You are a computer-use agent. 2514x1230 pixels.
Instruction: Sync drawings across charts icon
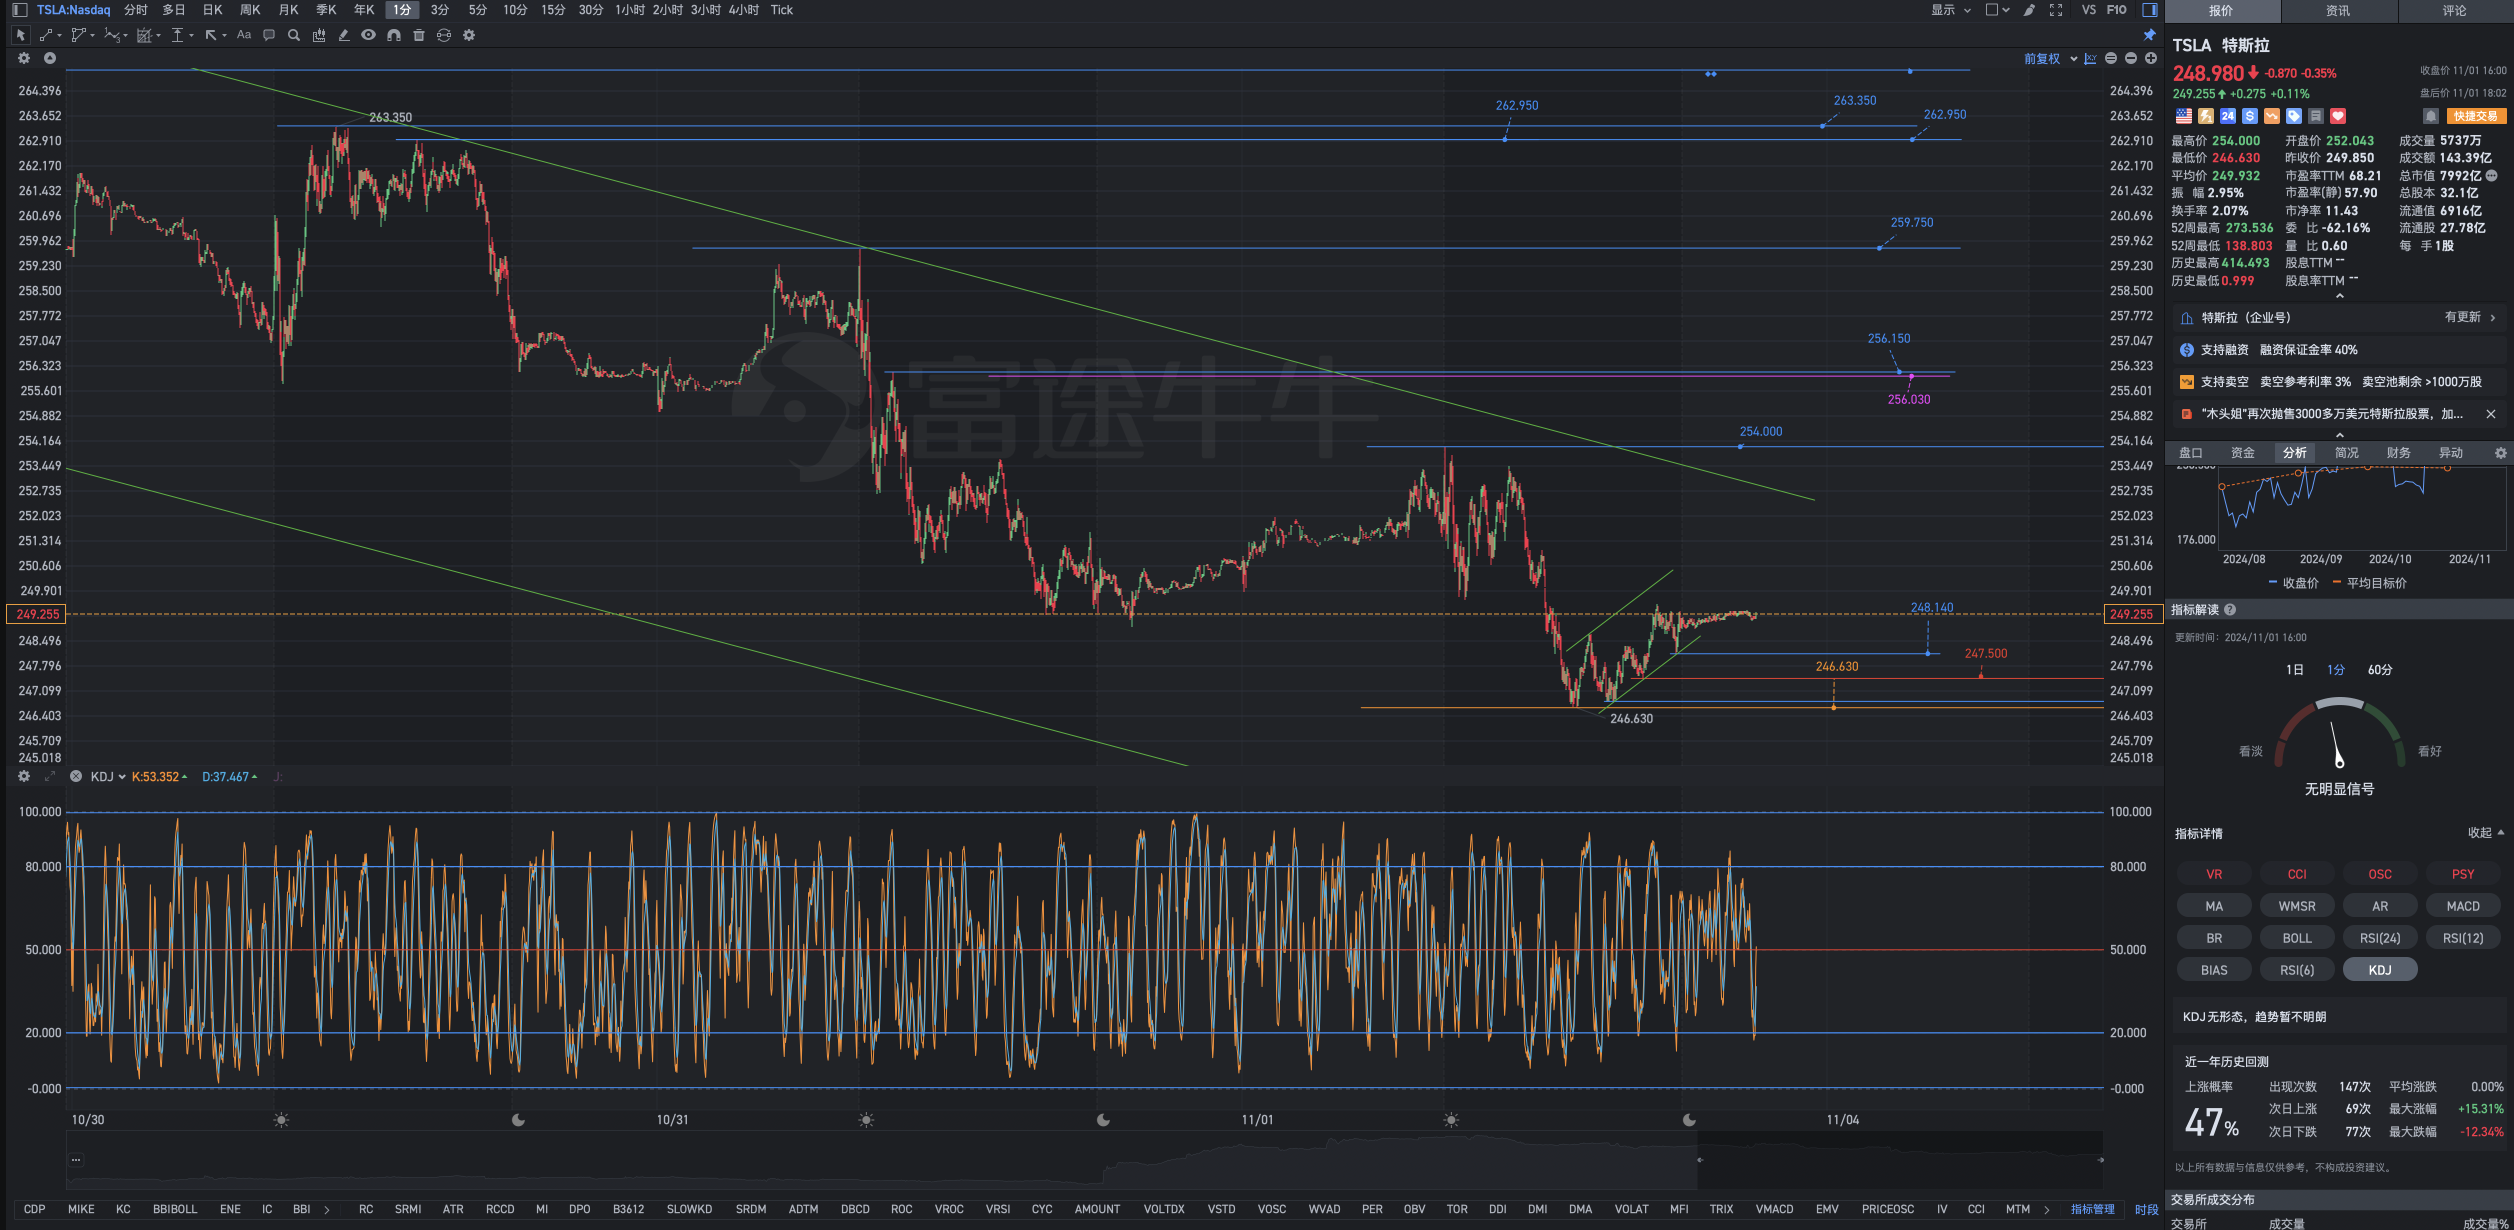[x=444, y=35]
